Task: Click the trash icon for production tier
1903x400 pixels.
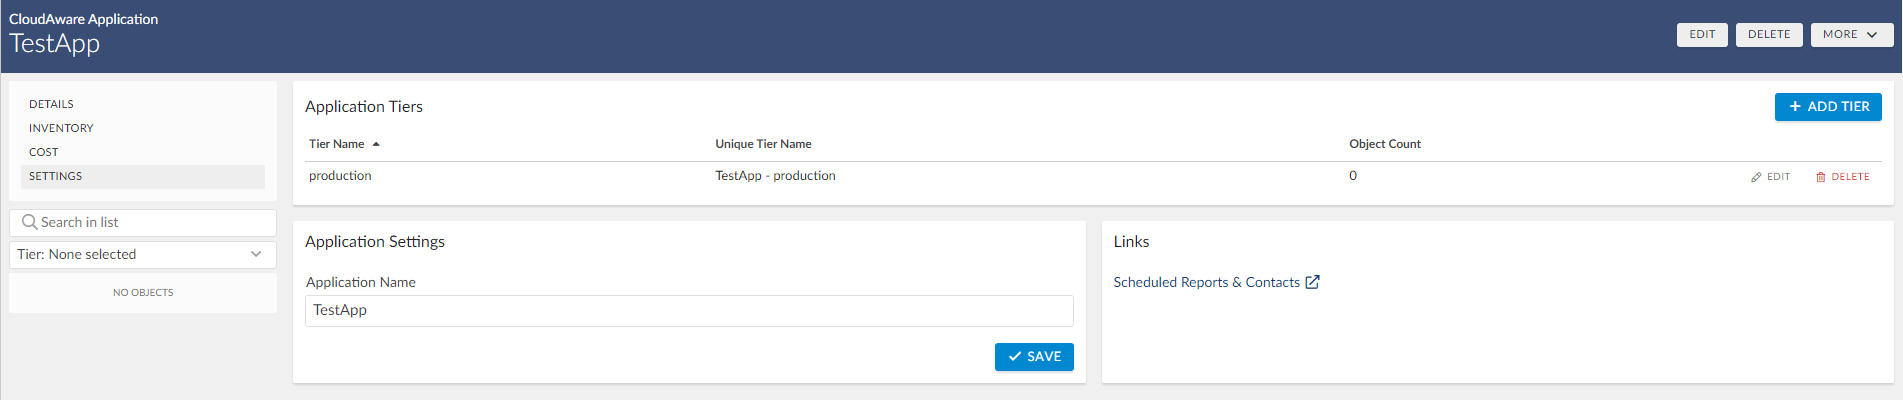Action: [x=1821, y=177]
